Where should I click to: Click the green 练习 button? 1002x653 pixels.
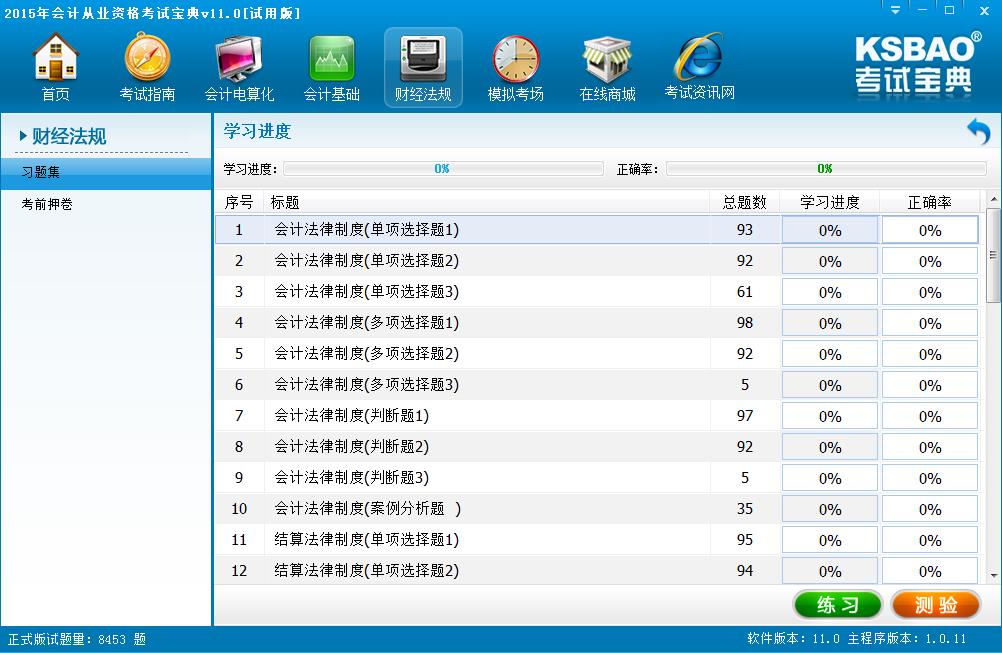(x=837, y=605)
